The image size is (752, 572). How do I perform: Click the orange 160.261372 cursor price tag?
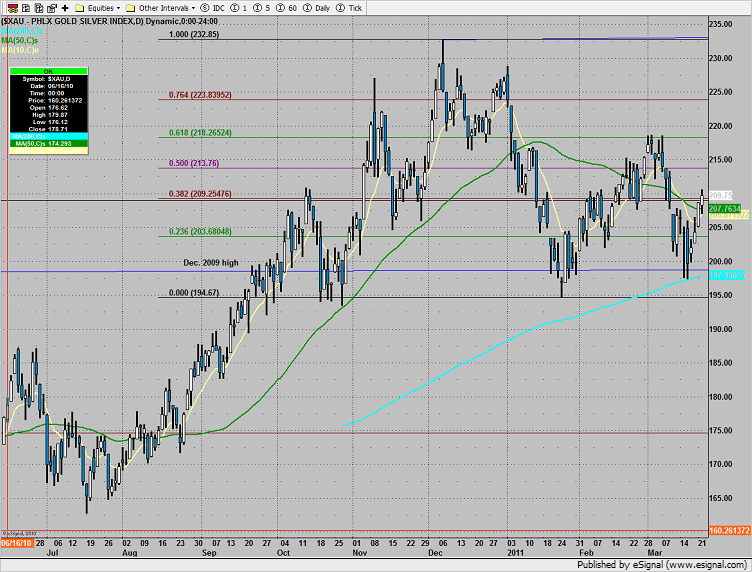pyautogui.click(x=729, y=531)
